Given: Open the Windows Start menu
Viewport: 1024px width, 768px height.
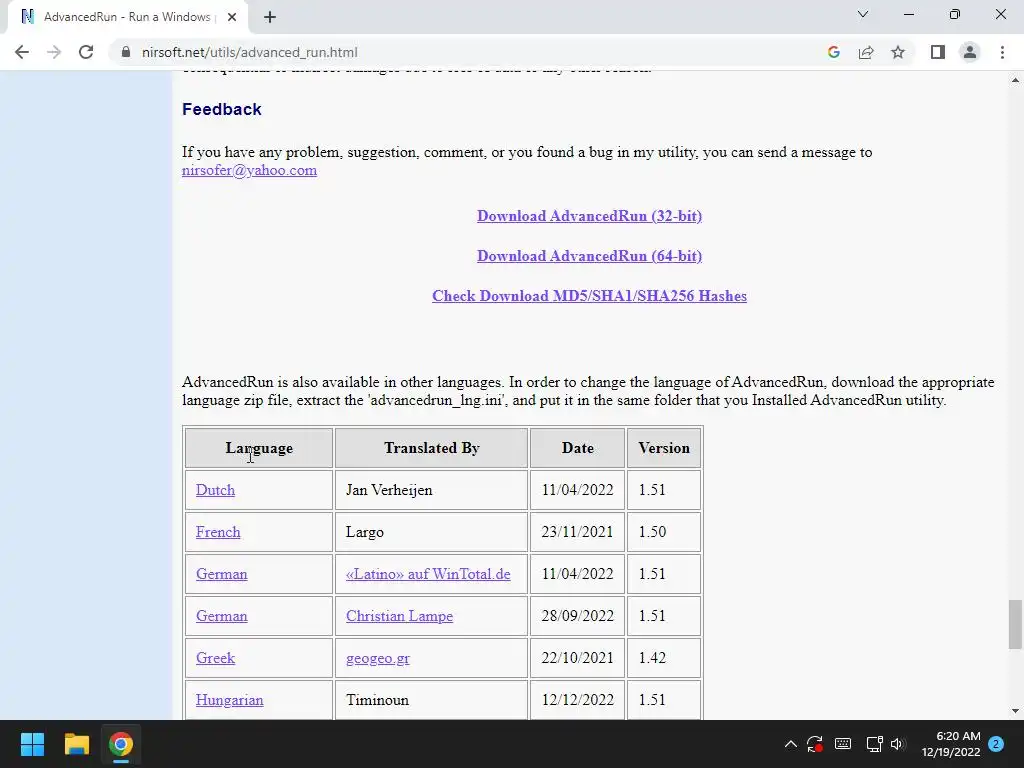Looking at the screenshot, I should (x=32, y=744).
